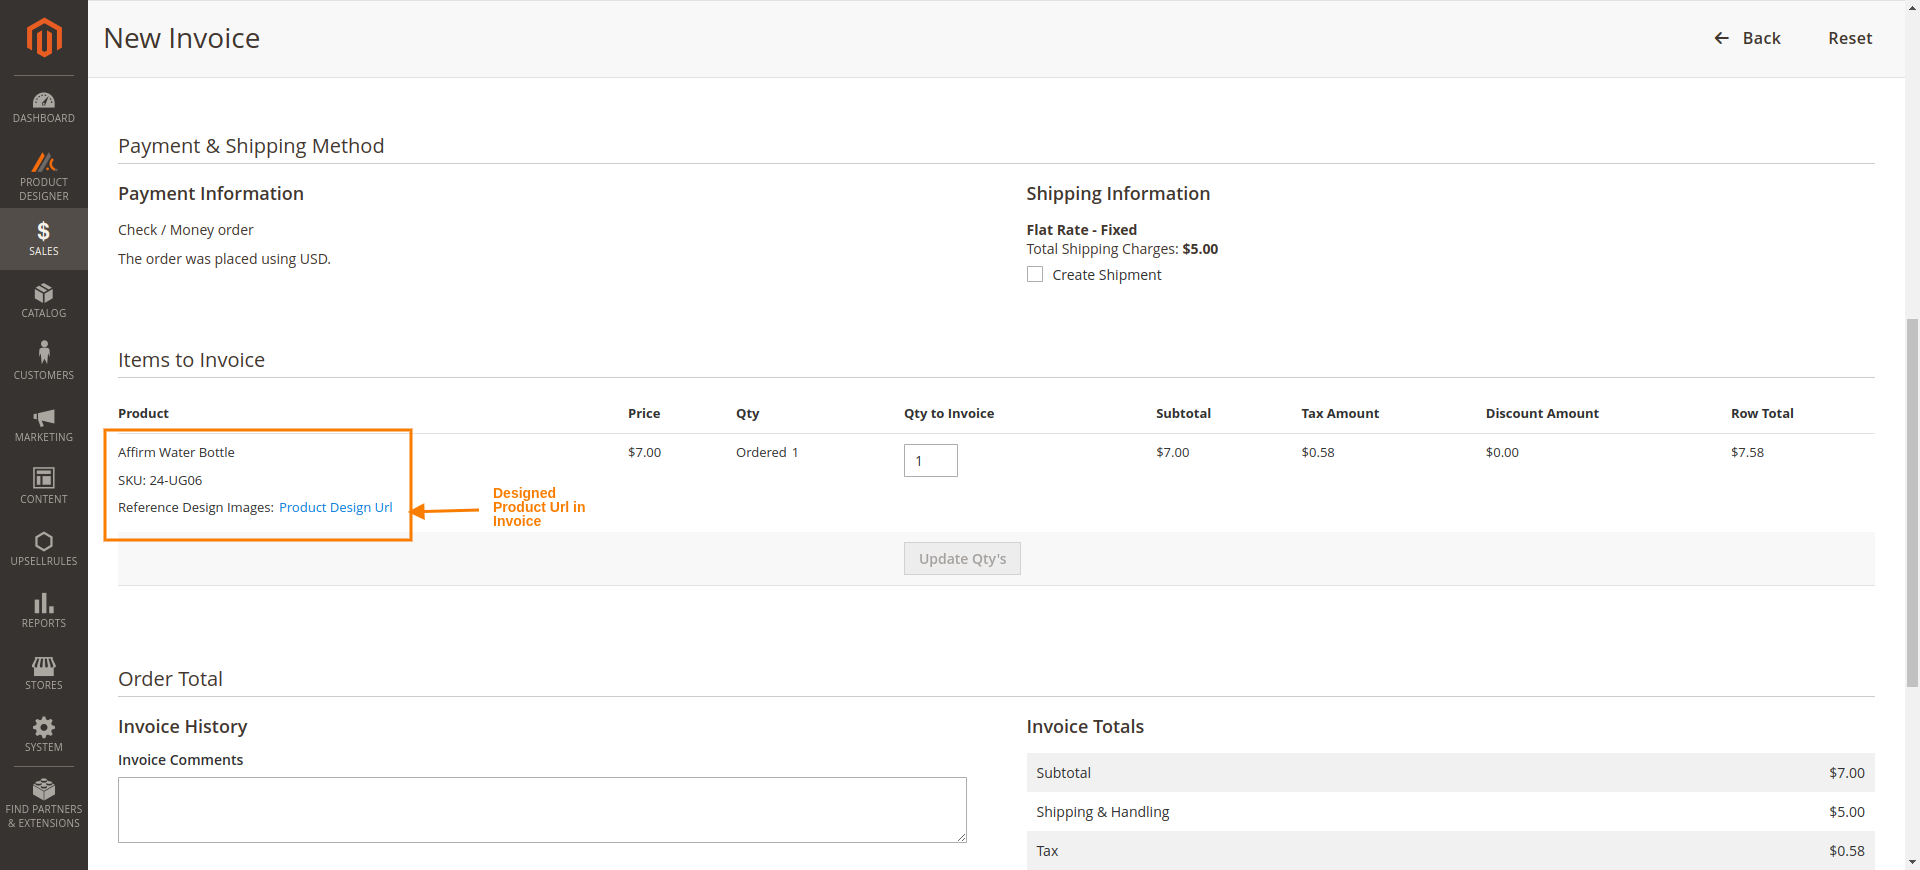Click the Update Qty's button
This screenshot has width=1920, height=870.
[x=962, y=559]
